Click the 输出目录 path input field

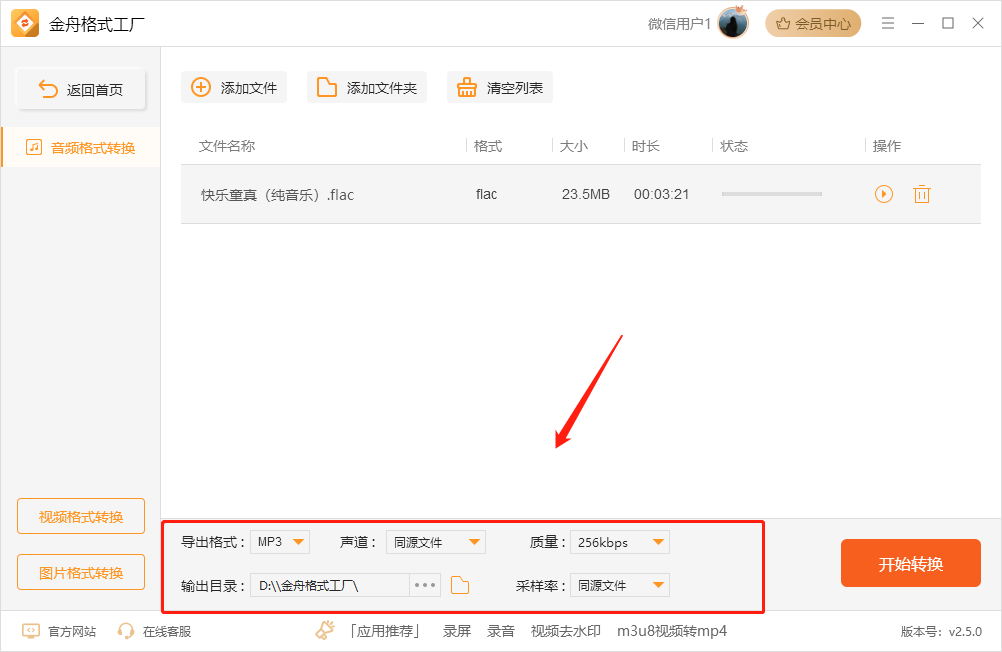[x=330, y=585]
